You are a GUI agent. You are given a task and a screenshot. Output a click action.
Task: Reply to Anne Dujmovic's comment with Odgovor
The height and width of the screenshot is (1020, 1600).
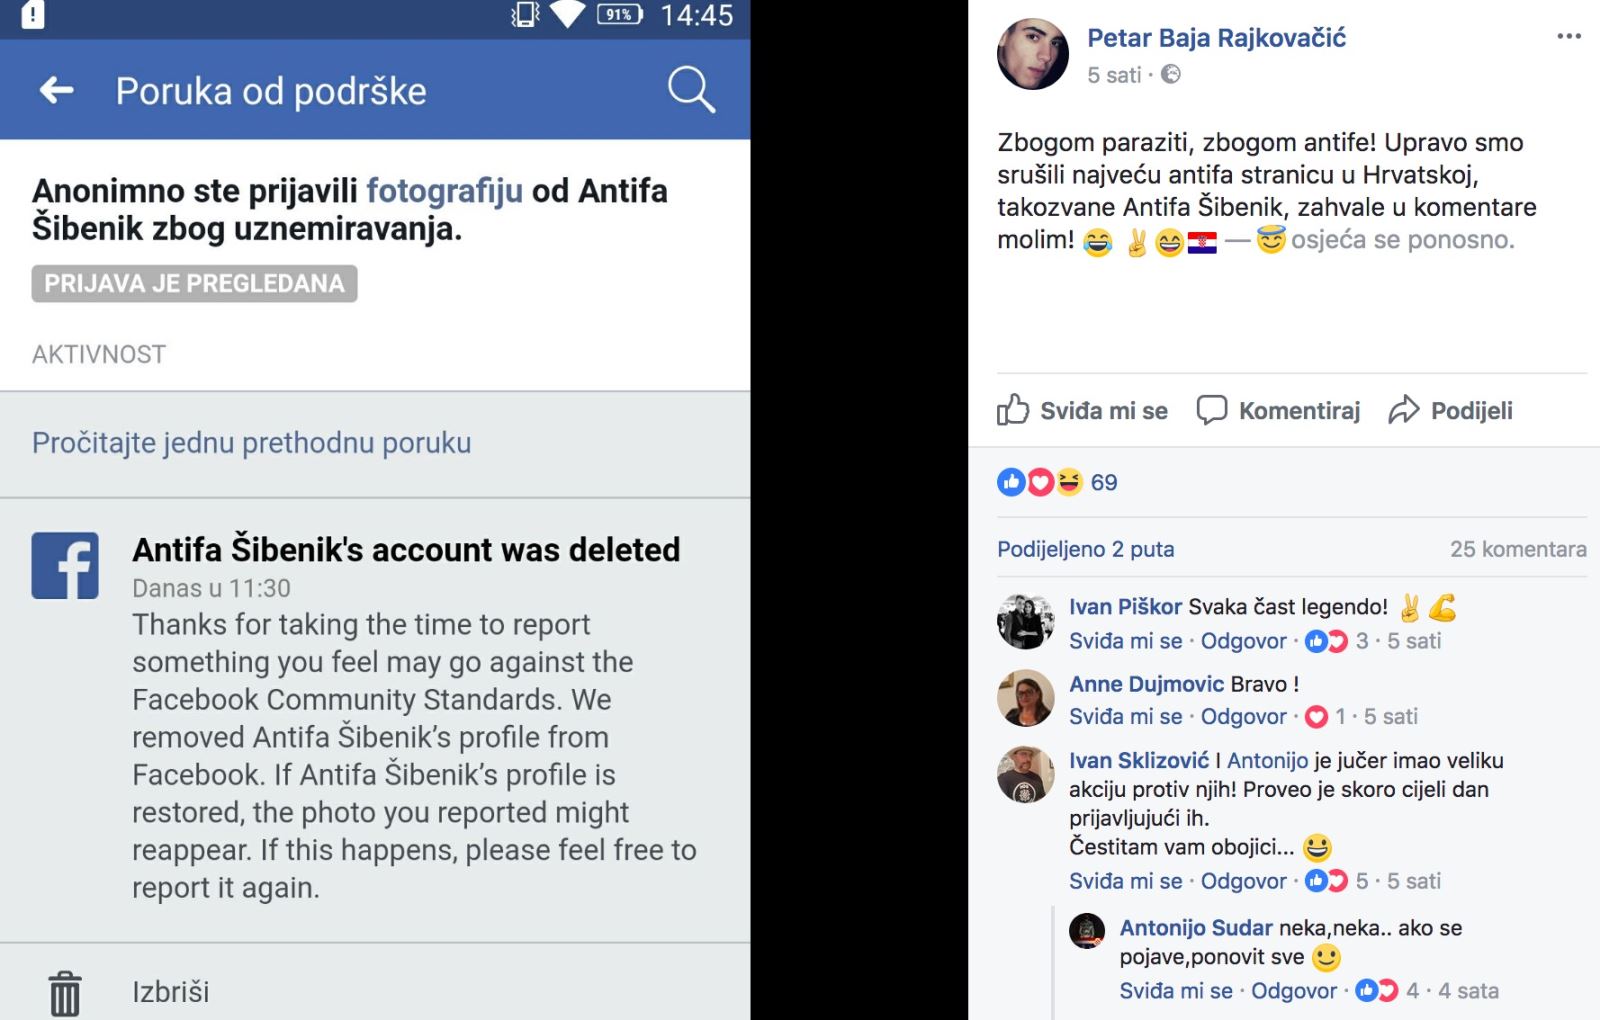click(1243, 716)
